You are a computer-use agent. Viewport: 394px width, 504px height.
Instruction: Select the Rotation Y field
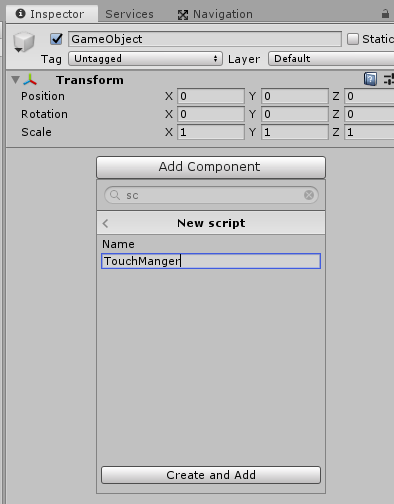point(295,114)
